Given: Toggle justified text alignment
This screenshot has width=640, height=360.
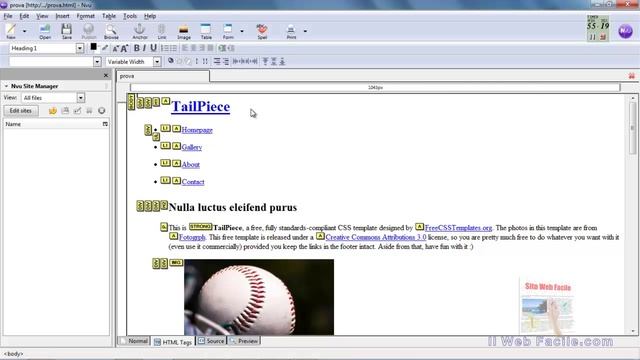Looking at the screenshot, I should point(211,48).
